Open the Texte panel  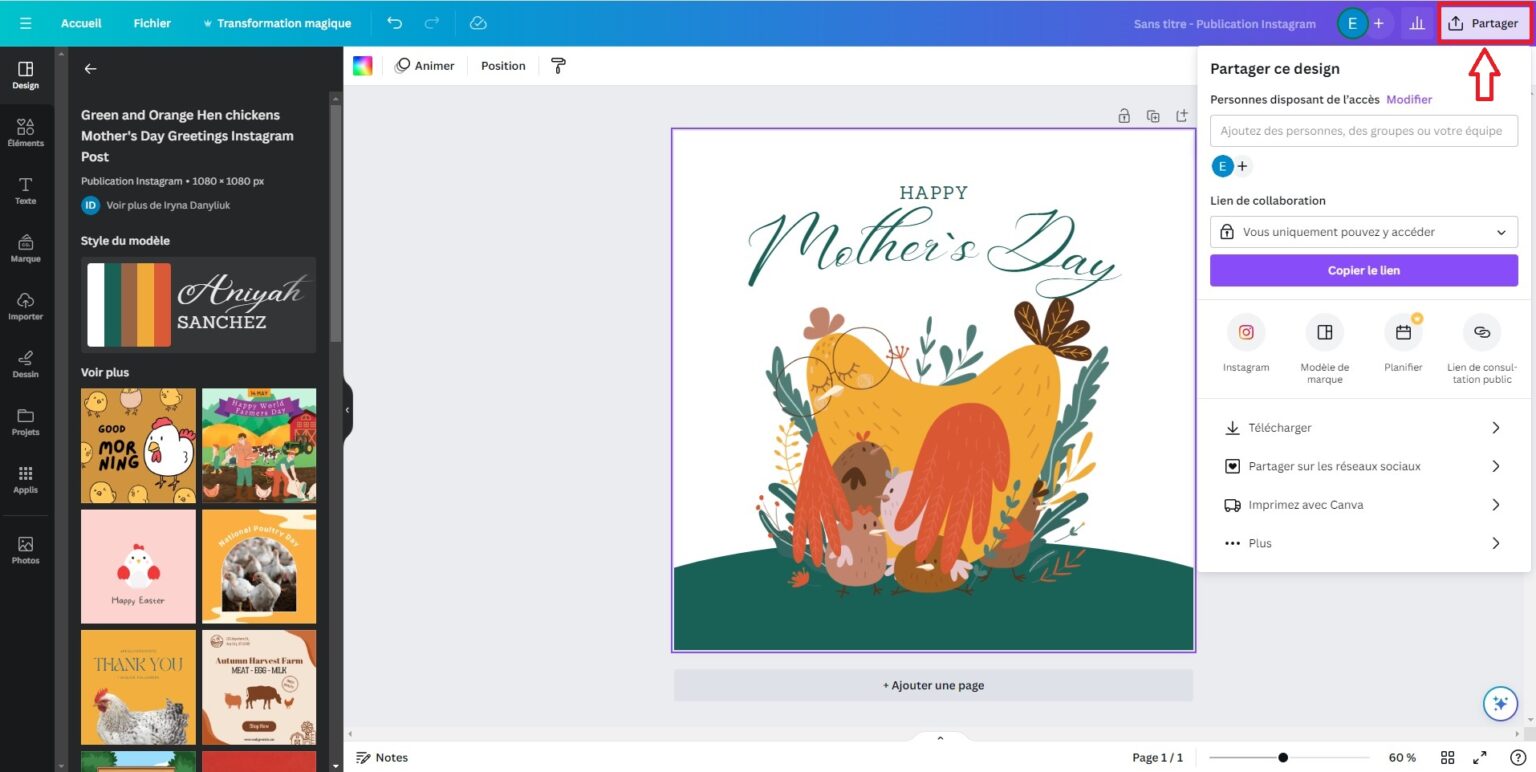coord(26,190)
